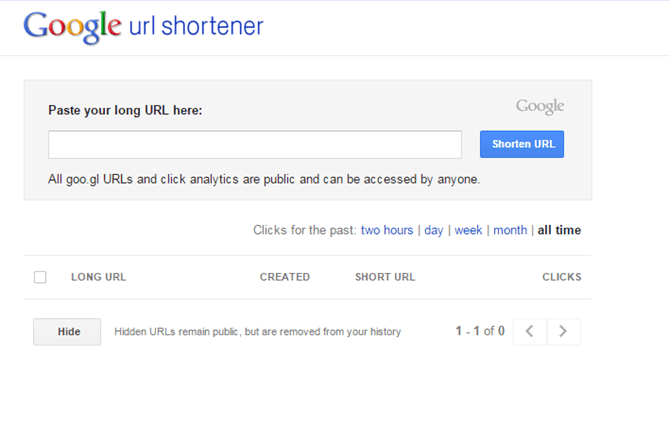670x429 pixels.
Task: Click the Shorten URL button
Action: 522,144
